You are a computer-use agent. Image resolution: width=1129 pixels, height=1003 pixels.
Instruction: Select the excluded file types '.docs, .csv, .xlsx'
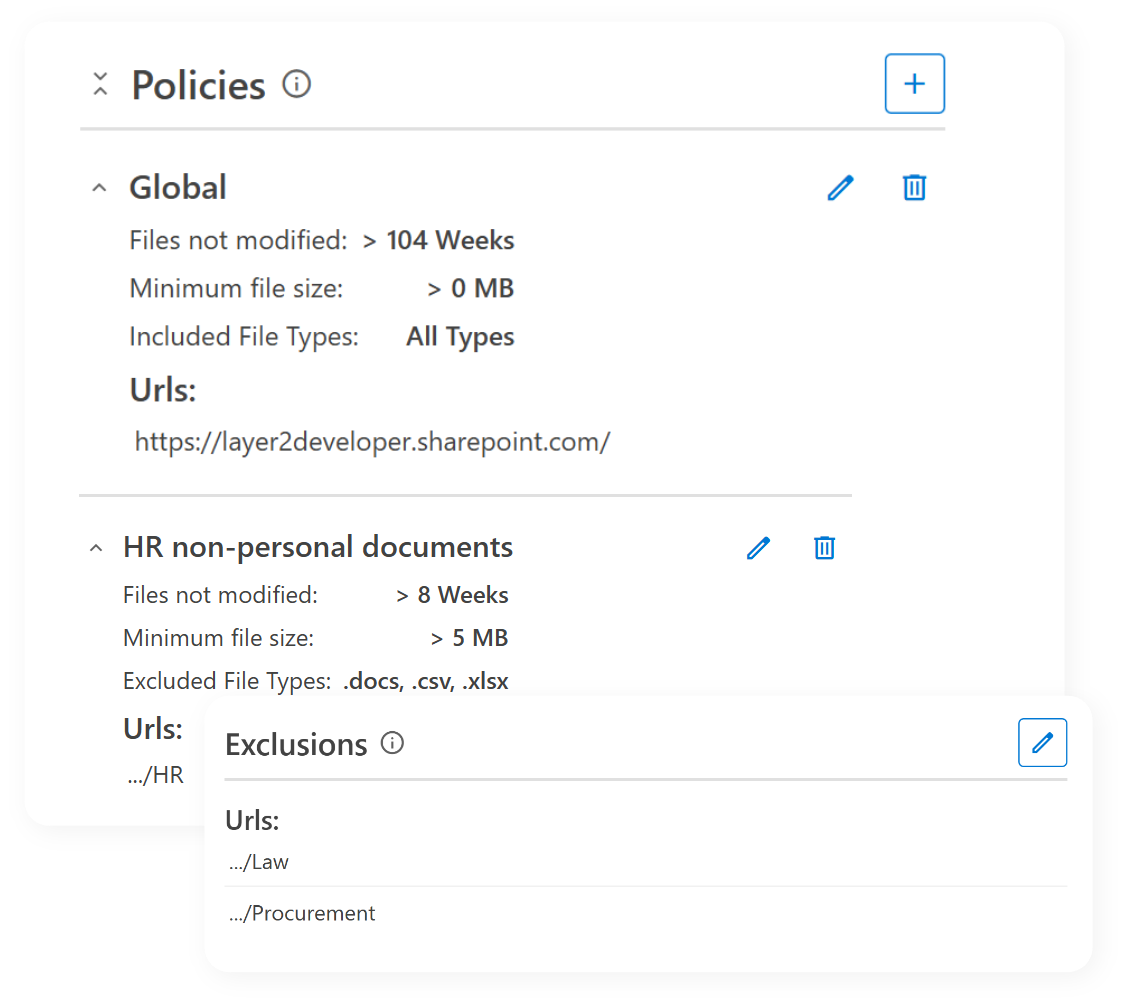pyautogui.click(x=426, y=680)
